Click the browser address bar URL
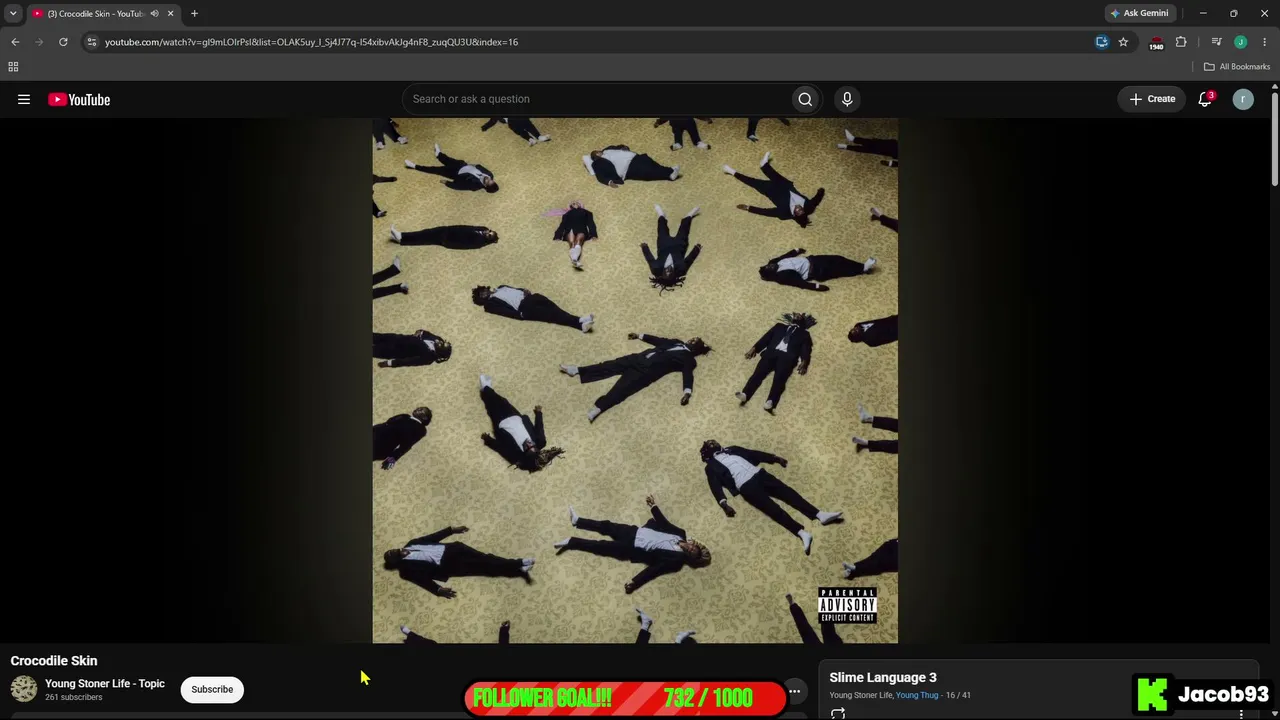Viewport: 1280px width, 720px height. pos(311,42)
